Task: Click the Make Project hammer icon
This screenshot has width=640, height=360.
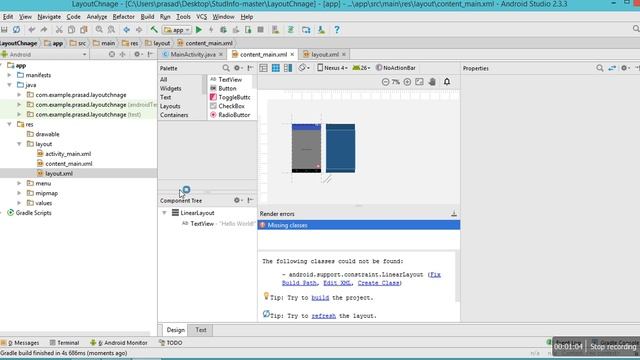Action: pos(154,30)
